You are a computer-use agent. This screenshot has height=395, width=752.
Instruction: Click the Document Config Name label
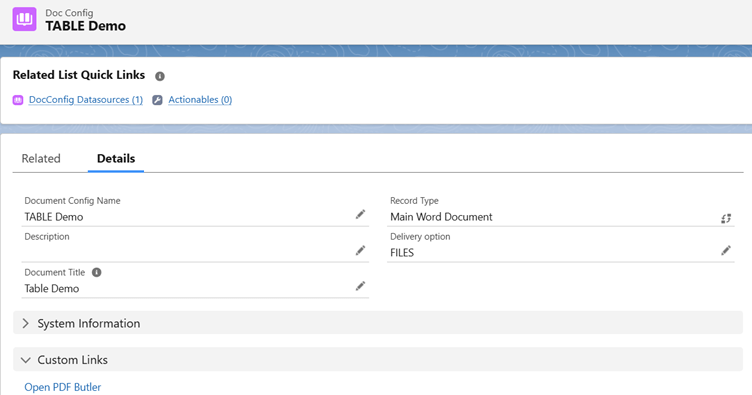72,200
